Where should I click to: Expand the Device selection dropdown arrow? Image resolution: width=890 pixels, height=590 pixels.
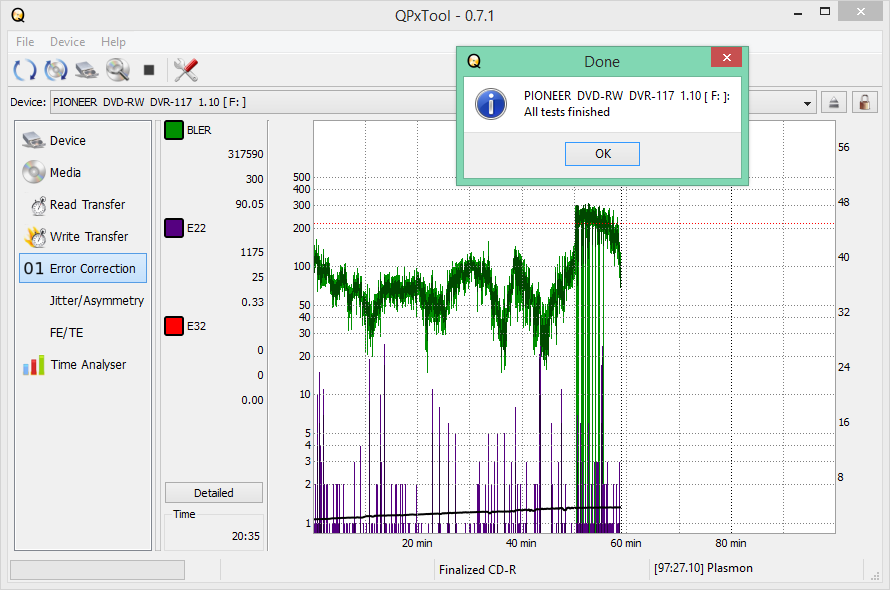807,103
